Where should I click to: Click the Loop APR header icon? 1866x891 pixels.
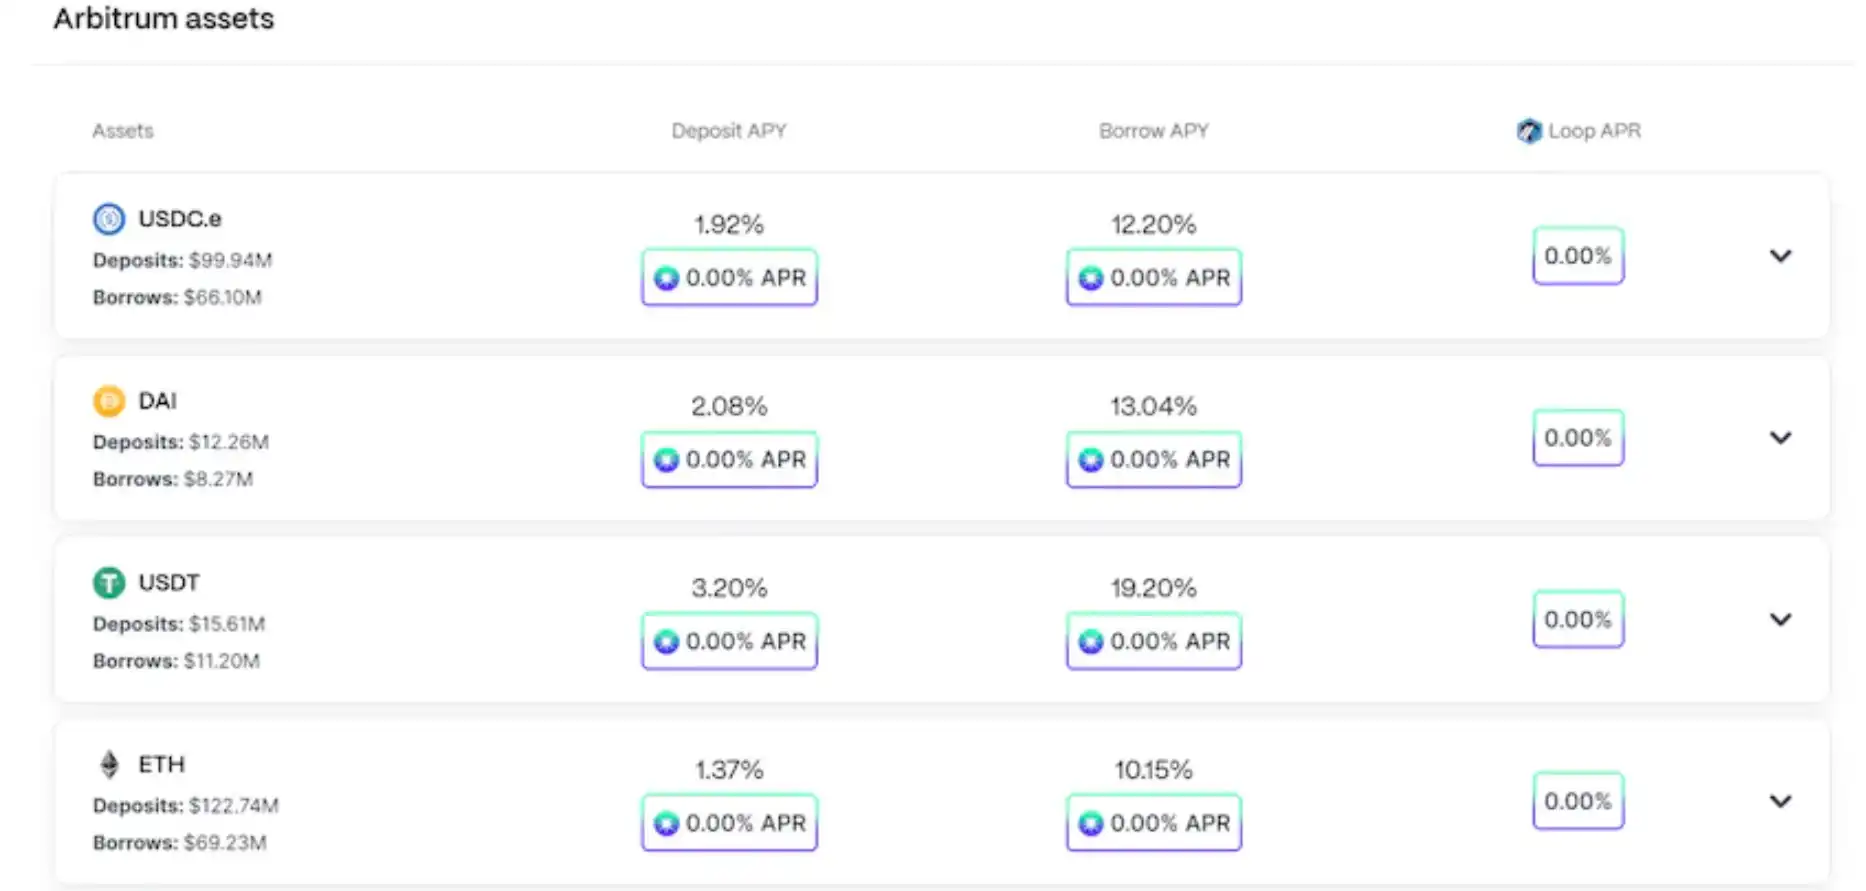(x=1528, y=131)
